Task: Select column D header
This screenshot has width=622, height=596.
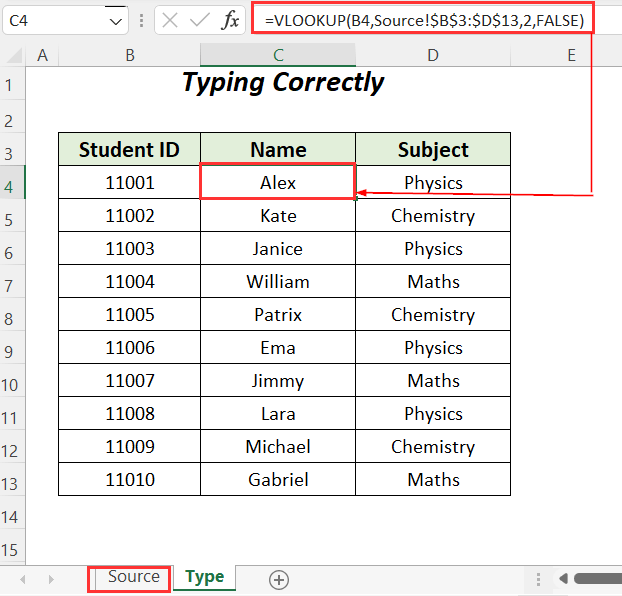Action: coord(433,55)
